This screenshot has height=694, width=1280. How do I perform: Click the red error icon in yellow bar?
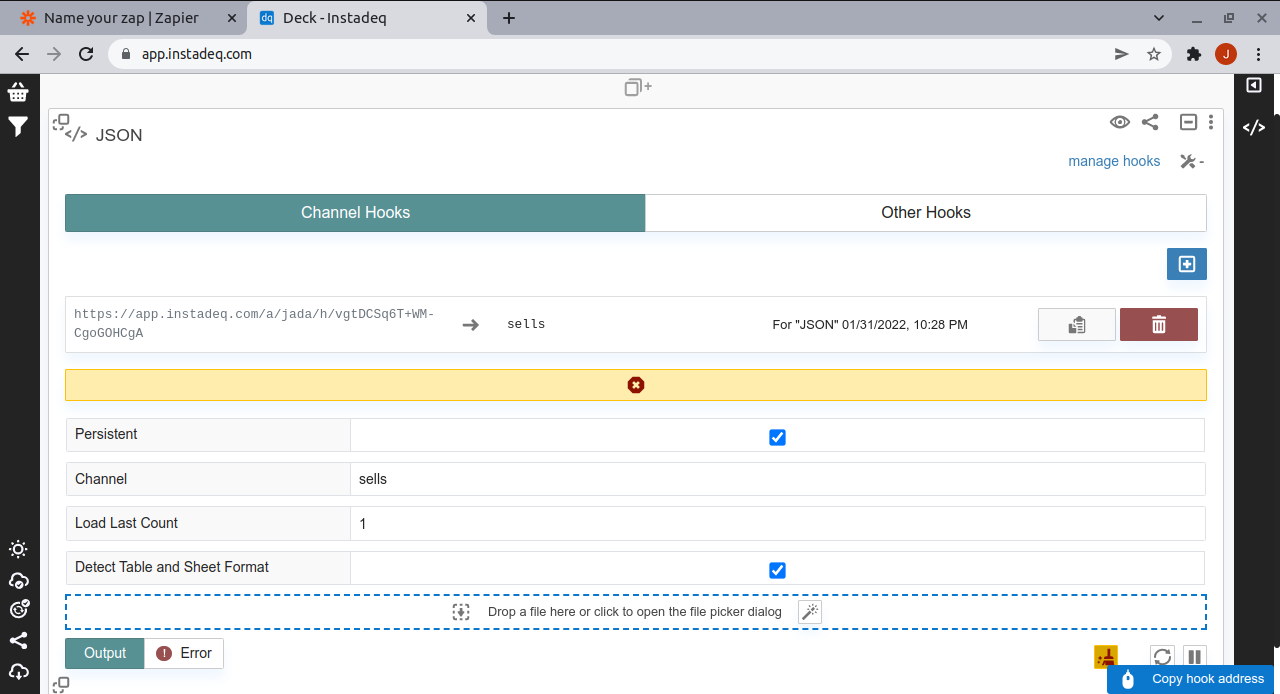pos(636,385)
